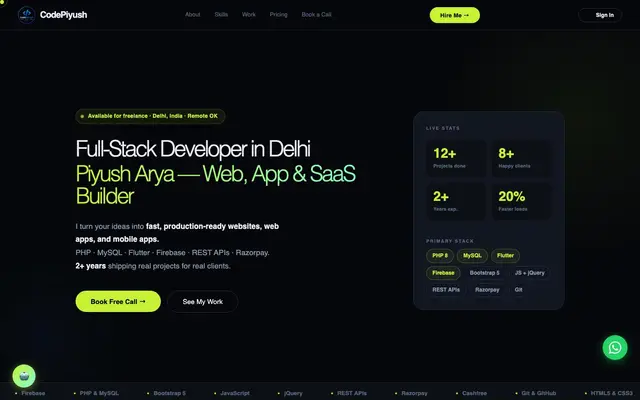Open the green chatbot floating icon
640x400 pixels.
(x=24, y=376)
